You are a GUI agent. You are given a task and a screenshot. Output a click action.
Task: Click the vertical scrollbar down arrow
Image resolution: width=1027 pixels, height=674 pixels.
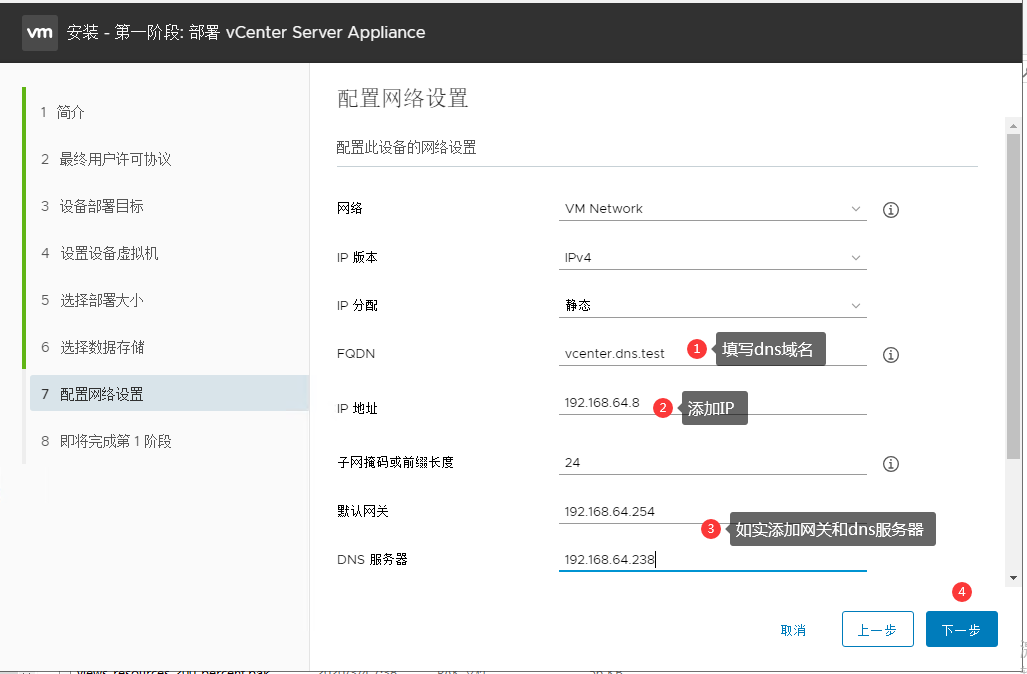[x=1013, y=577]
